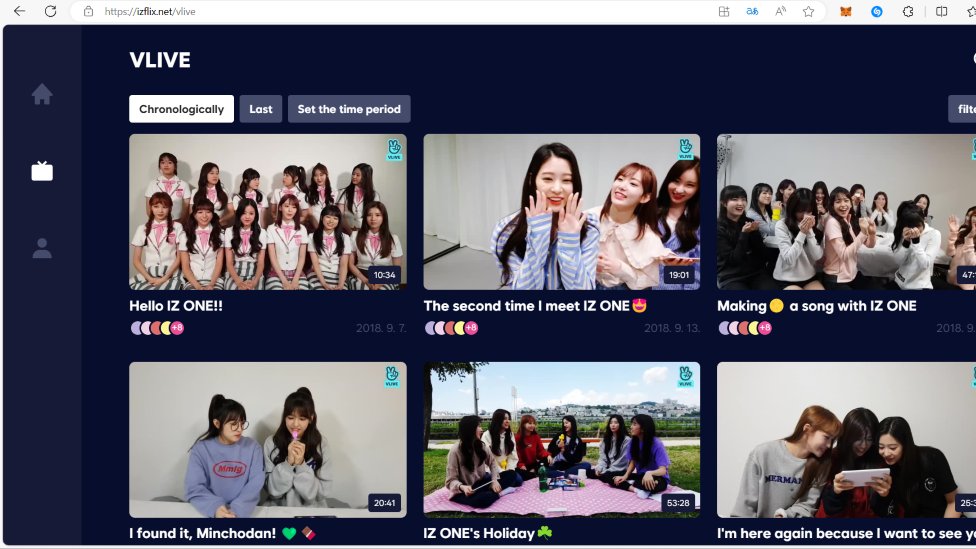Viewport: 976px width, 549px height.
Task: Click VLIVE logo badge on IZ ONE's Holiday thumbnail
Action: 685,377
